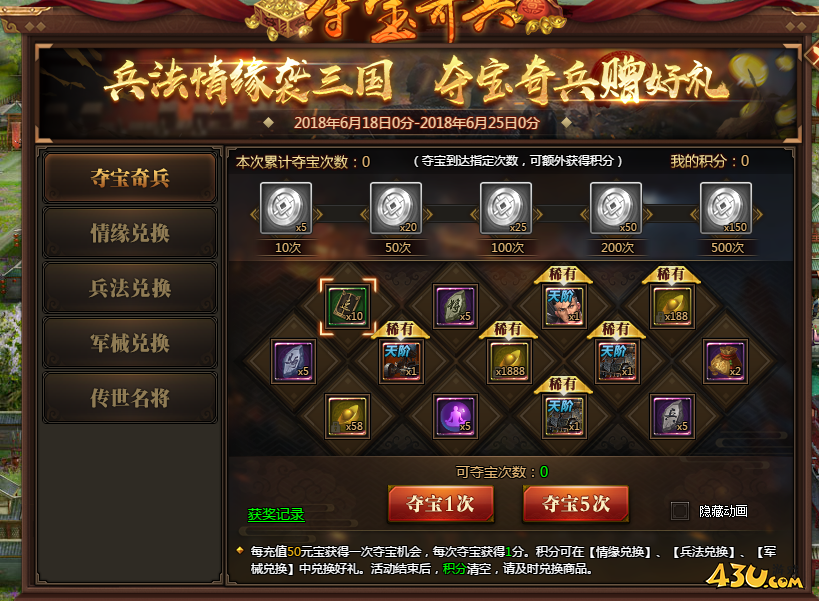The image size is (819, 601).
Task: Click the gold ingot x58 prize
Action: [347, 416]
